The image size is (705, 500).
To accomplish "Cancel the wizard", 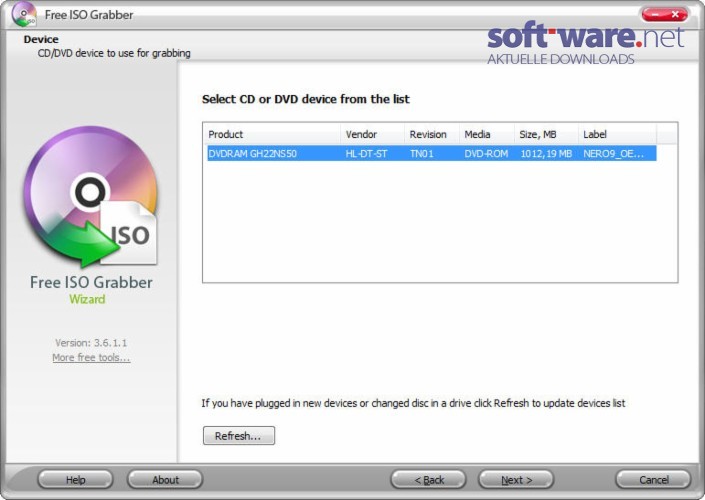I will 653,480.
